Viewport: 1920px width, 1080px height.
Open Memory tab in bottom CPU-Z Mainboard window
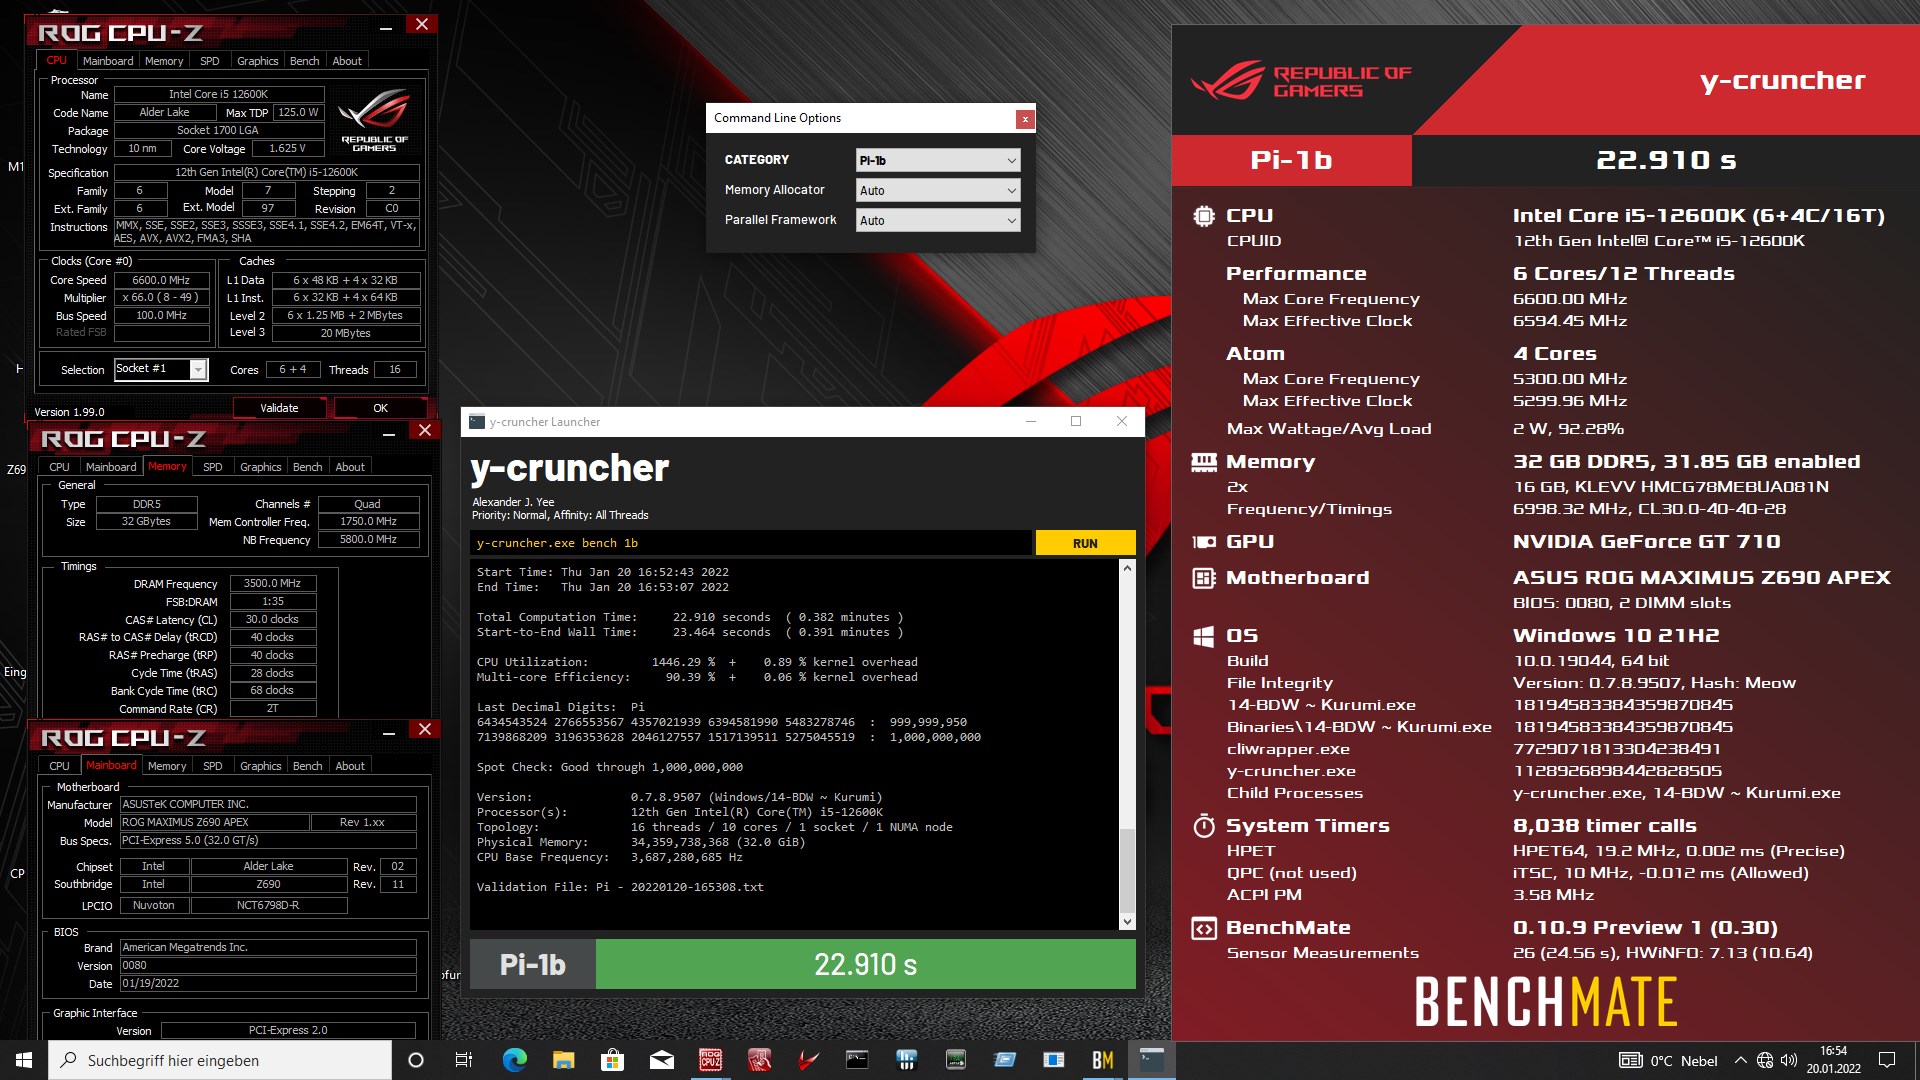pyautogui.click(x=167, y=766)
